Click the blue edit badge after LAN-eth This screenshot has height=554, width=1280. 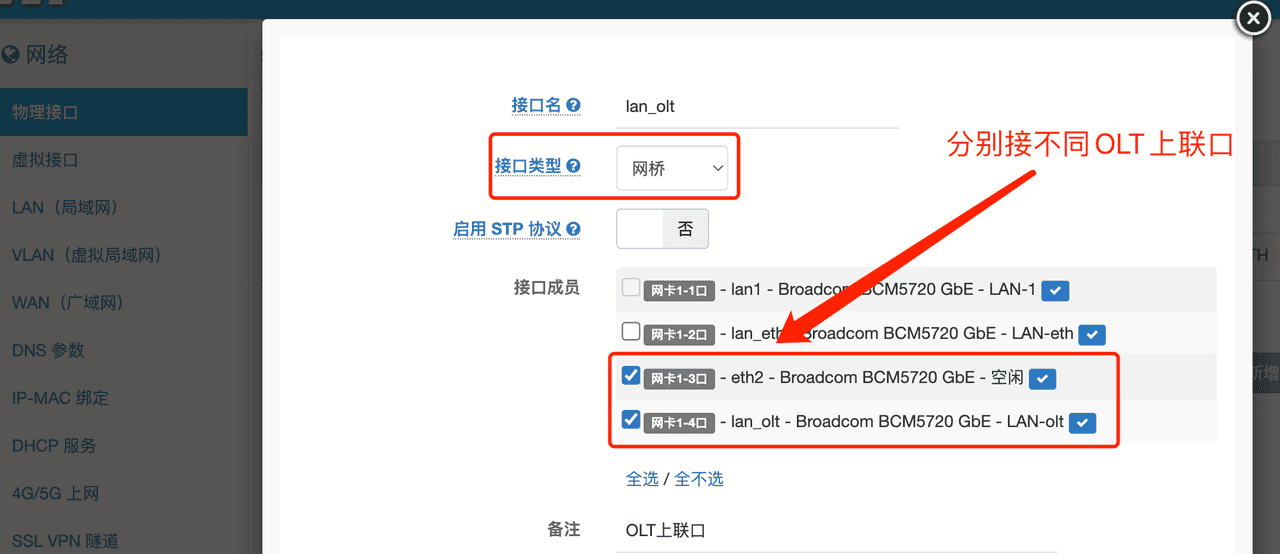tap(1091, 334)
